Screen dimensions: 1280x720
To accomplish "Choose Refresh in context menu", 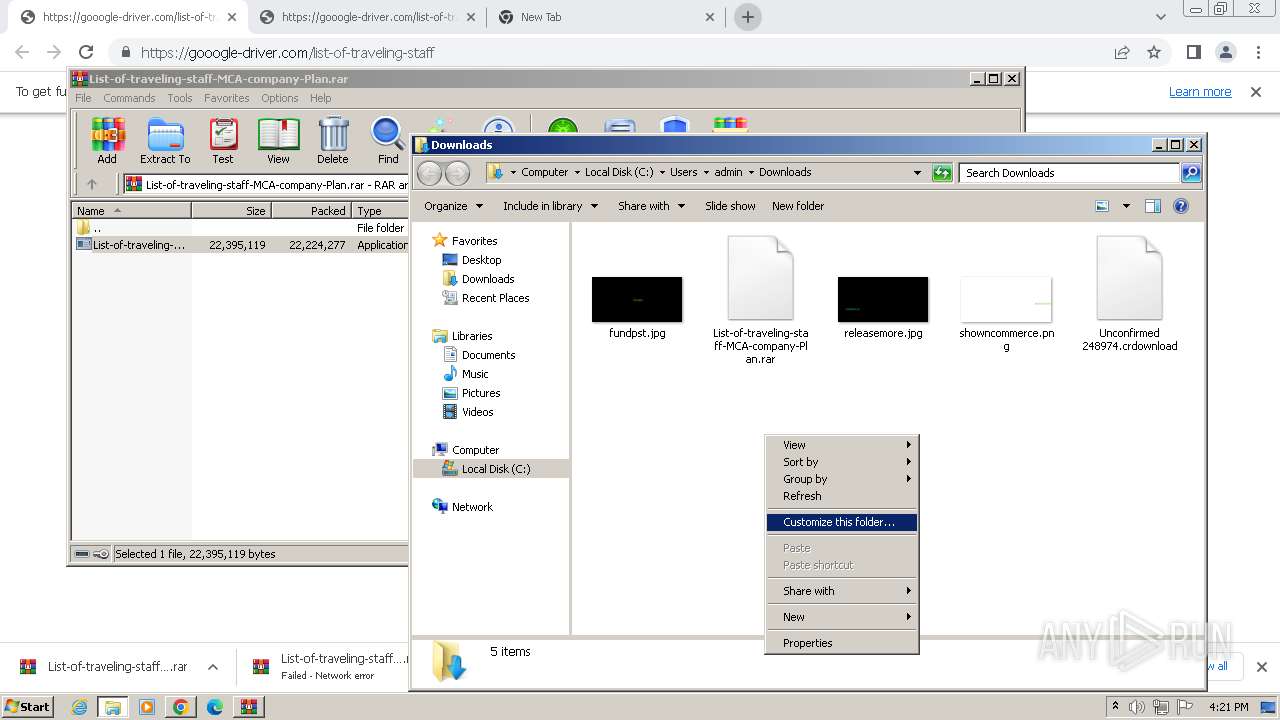I will [x=842, y=496].
